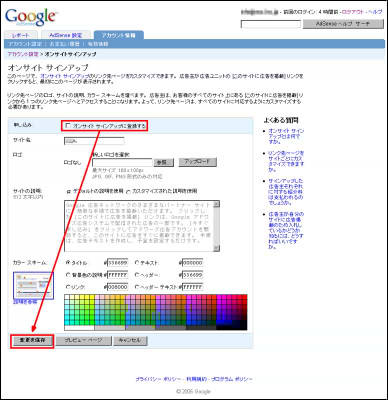Select the デフォルトの説明を使用 radio button
388x400 pixels.
(69, 192)
